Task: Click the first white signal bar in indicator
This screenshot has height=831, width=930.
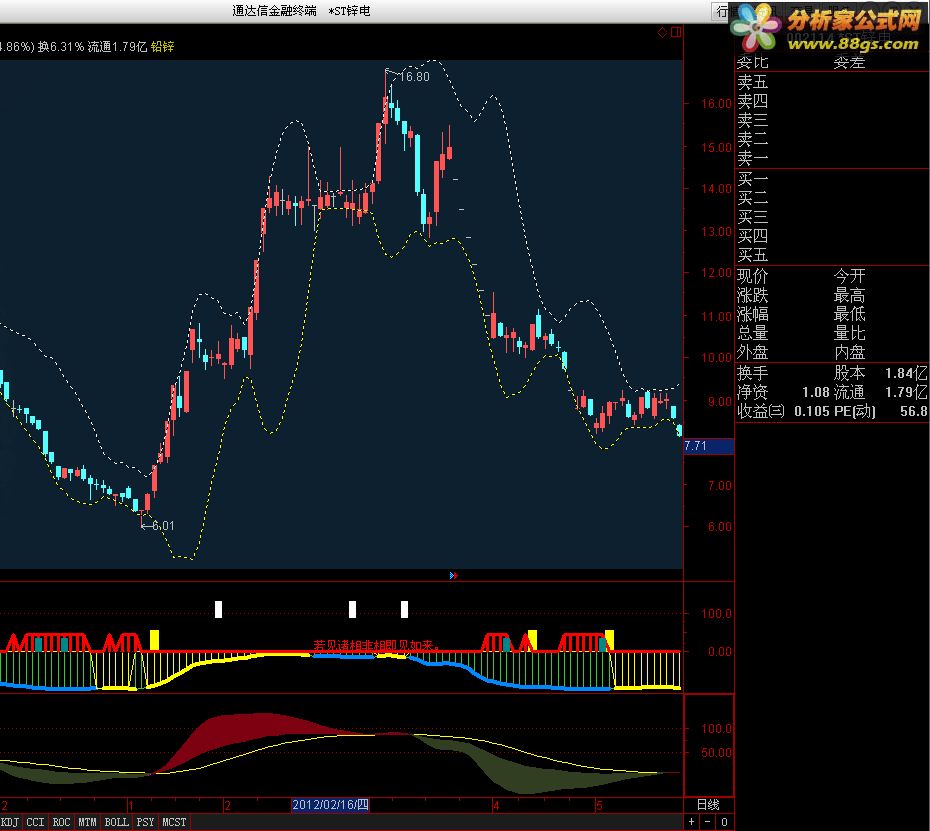Action: 218,609
